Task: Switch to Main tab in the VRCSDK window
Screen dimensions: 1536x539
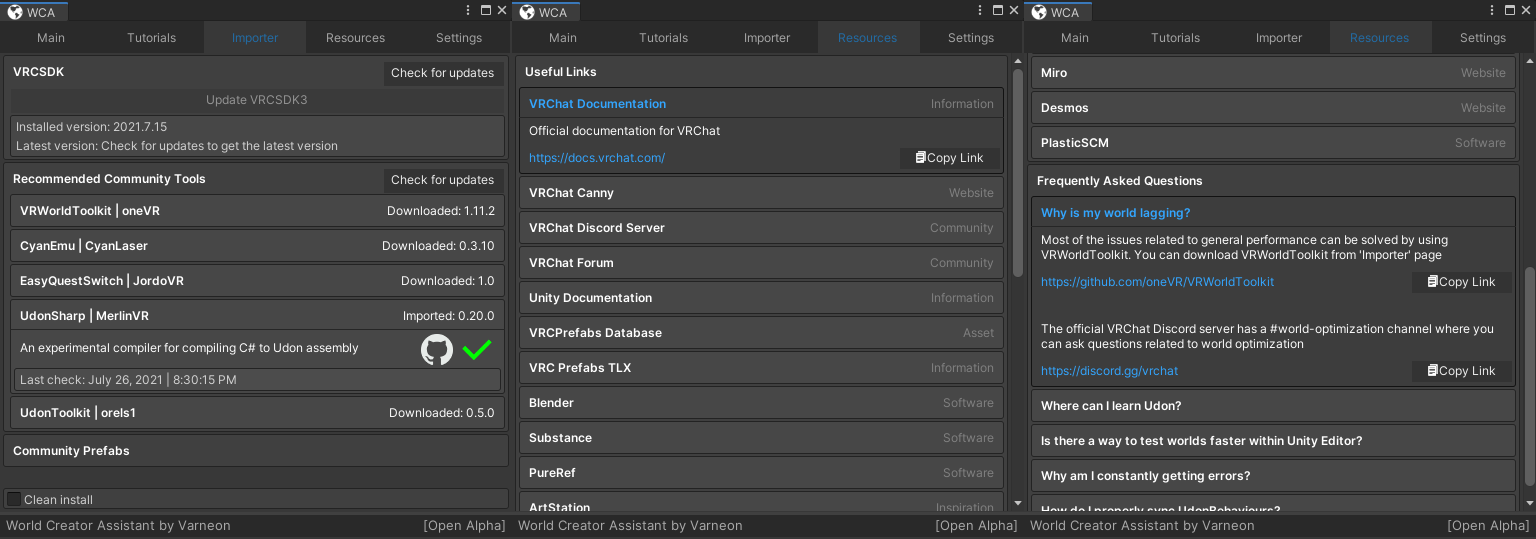Action: point(51,38)
